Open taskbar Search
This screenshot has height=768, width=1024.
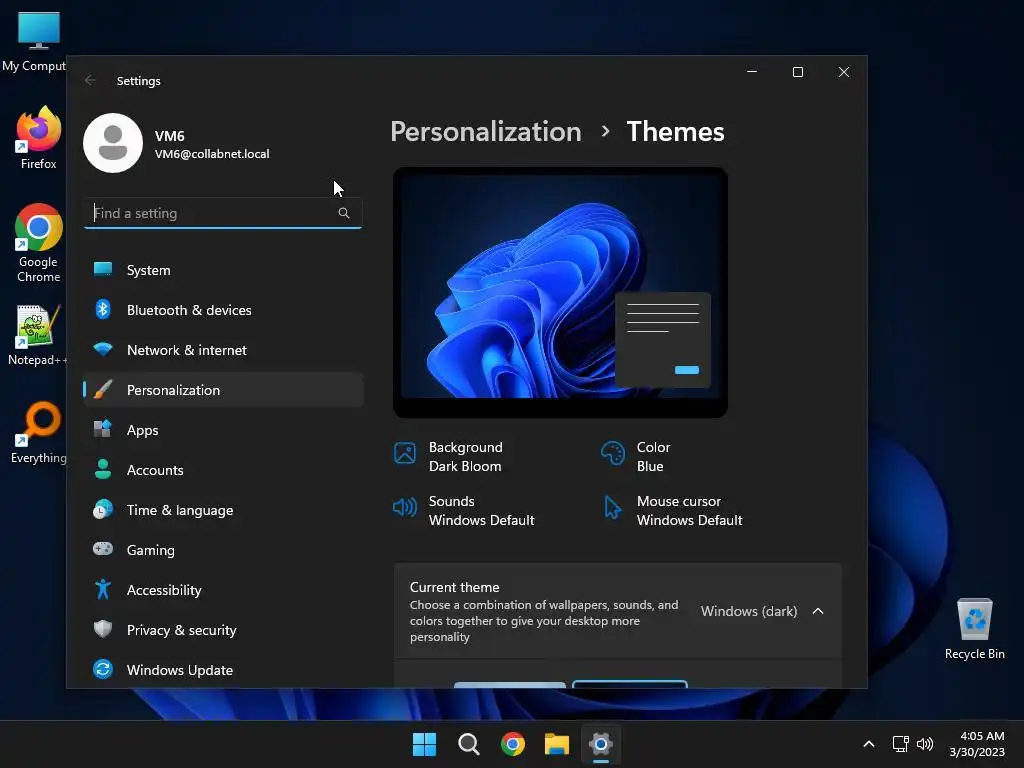pyautogui.click(x=468, y=744)
